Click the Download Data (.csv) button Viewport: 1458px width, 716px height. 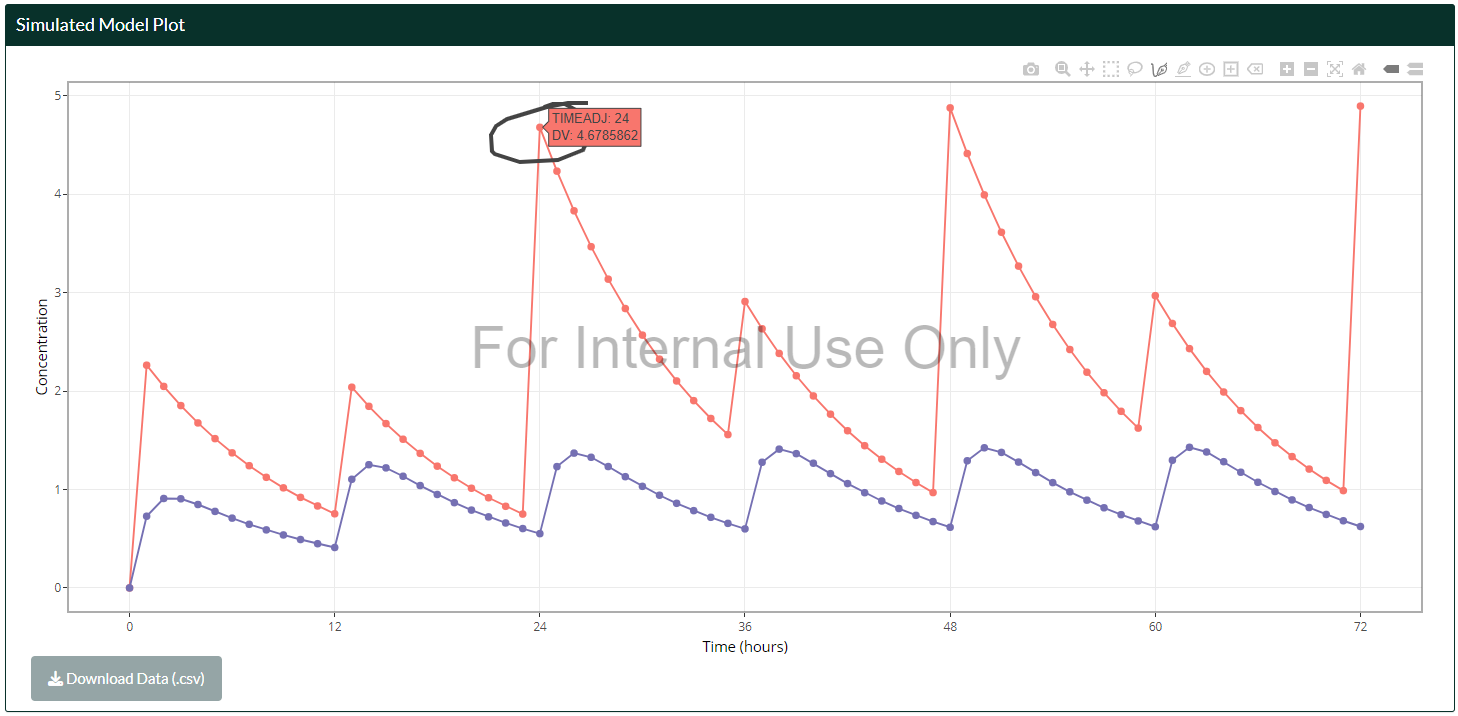click(x=126, y=679)
